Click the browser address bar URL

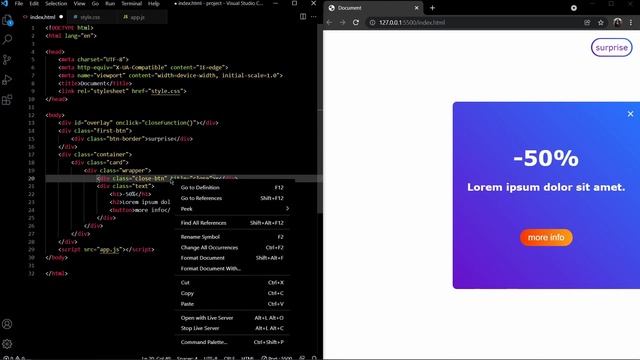(412, 22)
